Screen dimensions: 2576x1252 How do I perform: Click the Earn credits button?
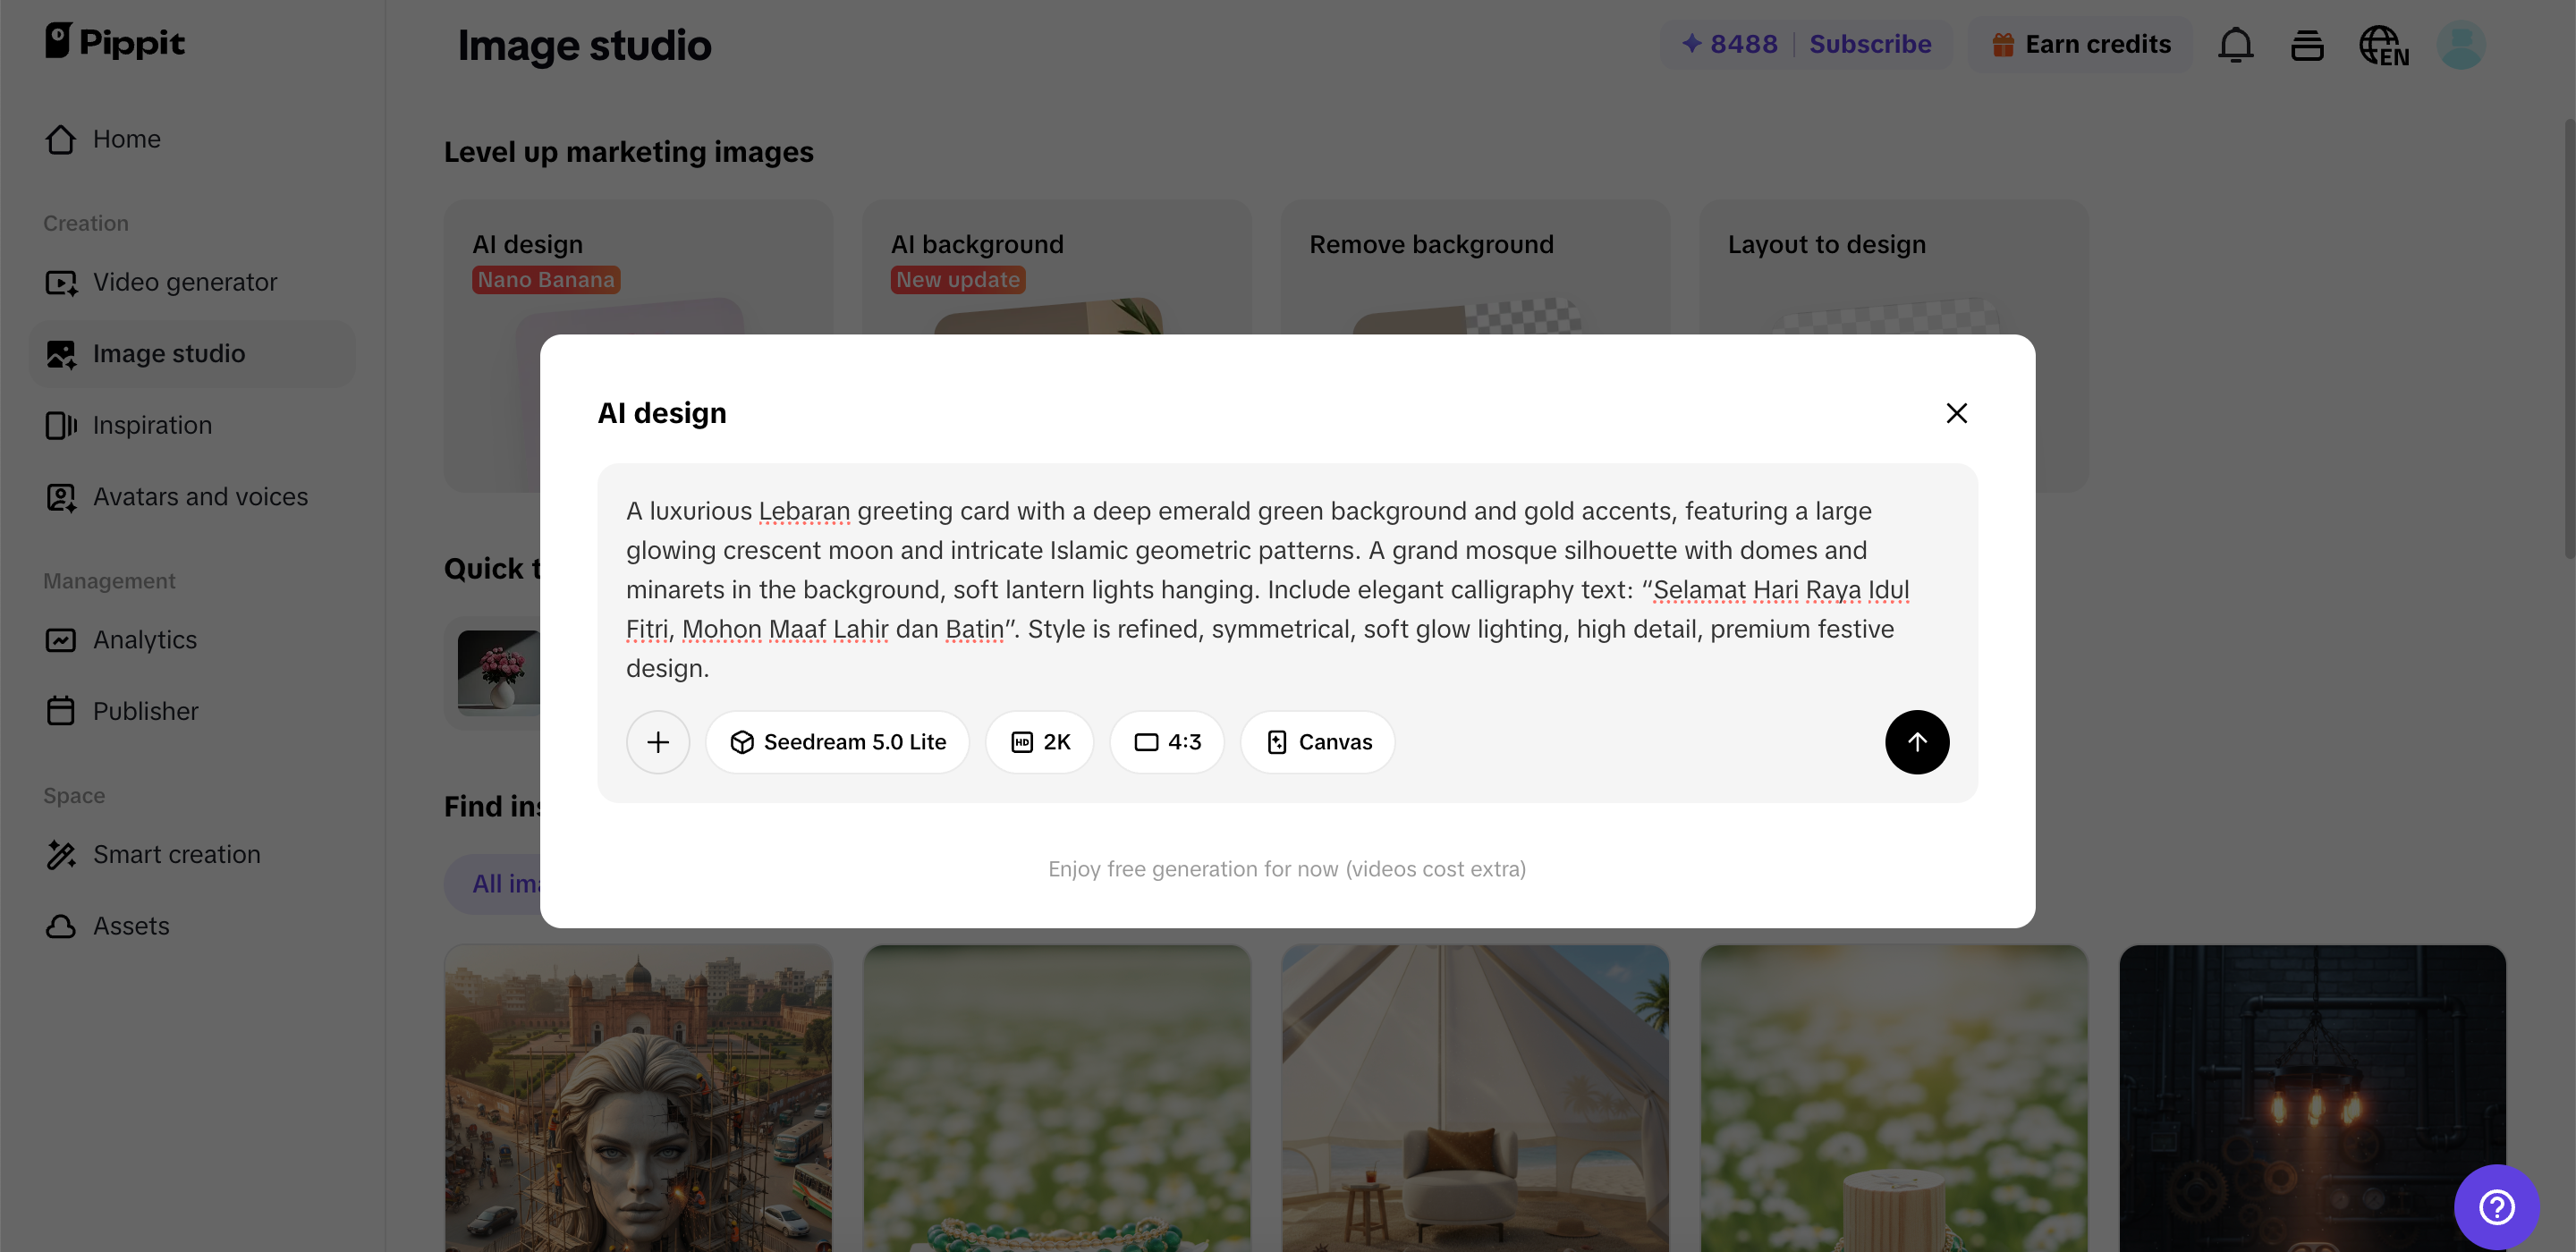[x=2081, y=45]
